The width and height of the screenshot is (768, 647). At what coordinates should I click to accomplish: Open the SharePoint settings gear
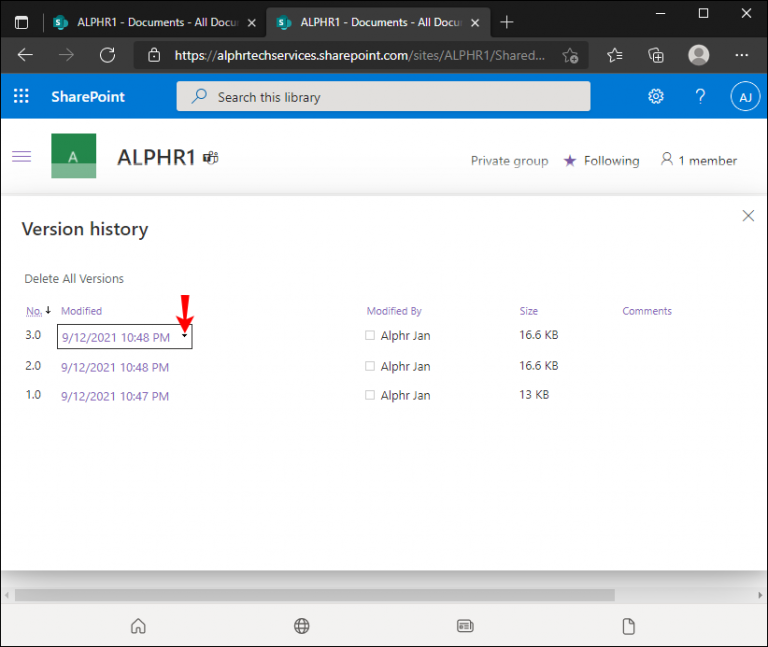656,97
